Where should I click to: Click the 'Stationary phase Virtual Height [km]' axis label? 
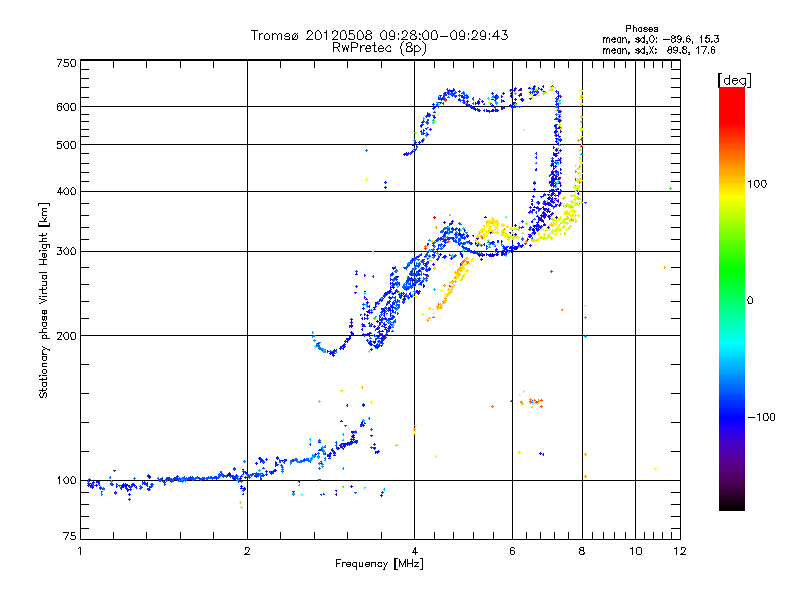point(43,301)
